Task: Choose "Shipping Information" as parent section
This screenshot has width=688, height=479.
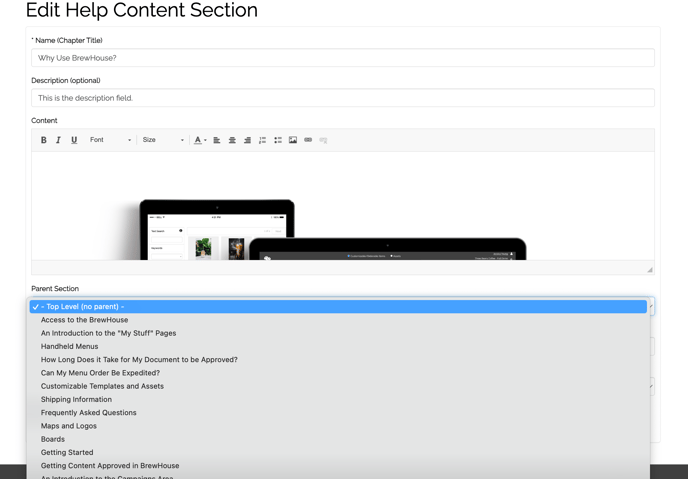Action: click(338, 399)
